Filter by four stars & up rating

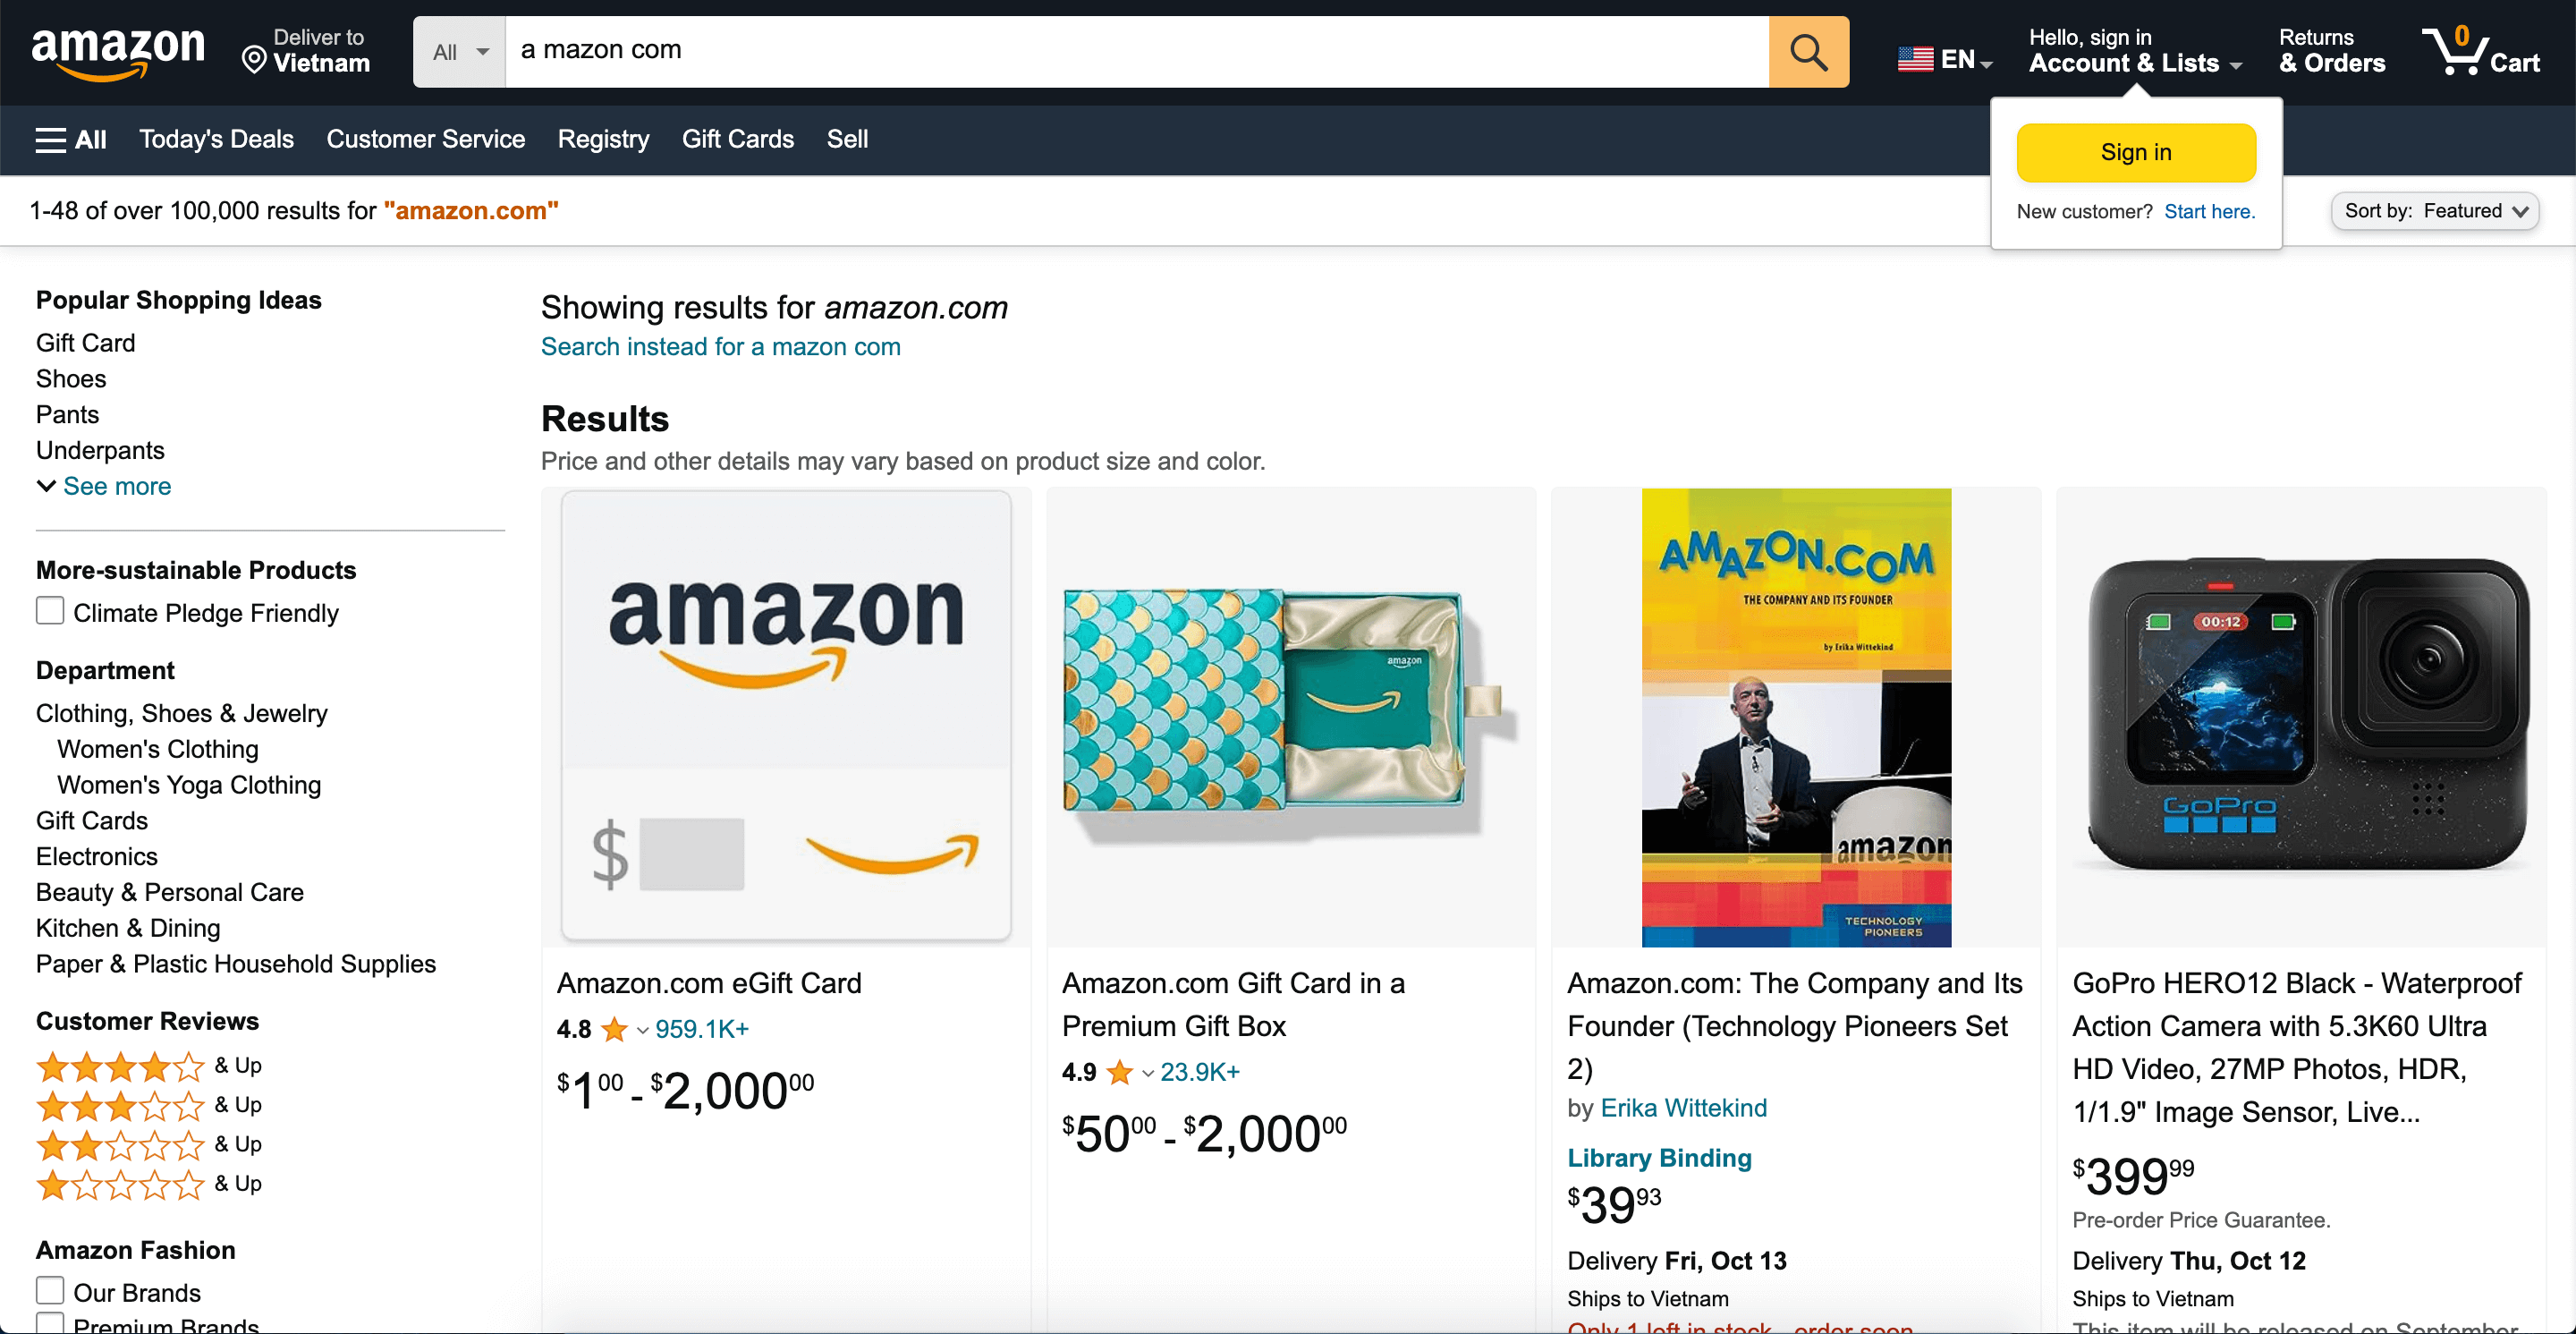pyautogui.click(x=120, y=1067)
